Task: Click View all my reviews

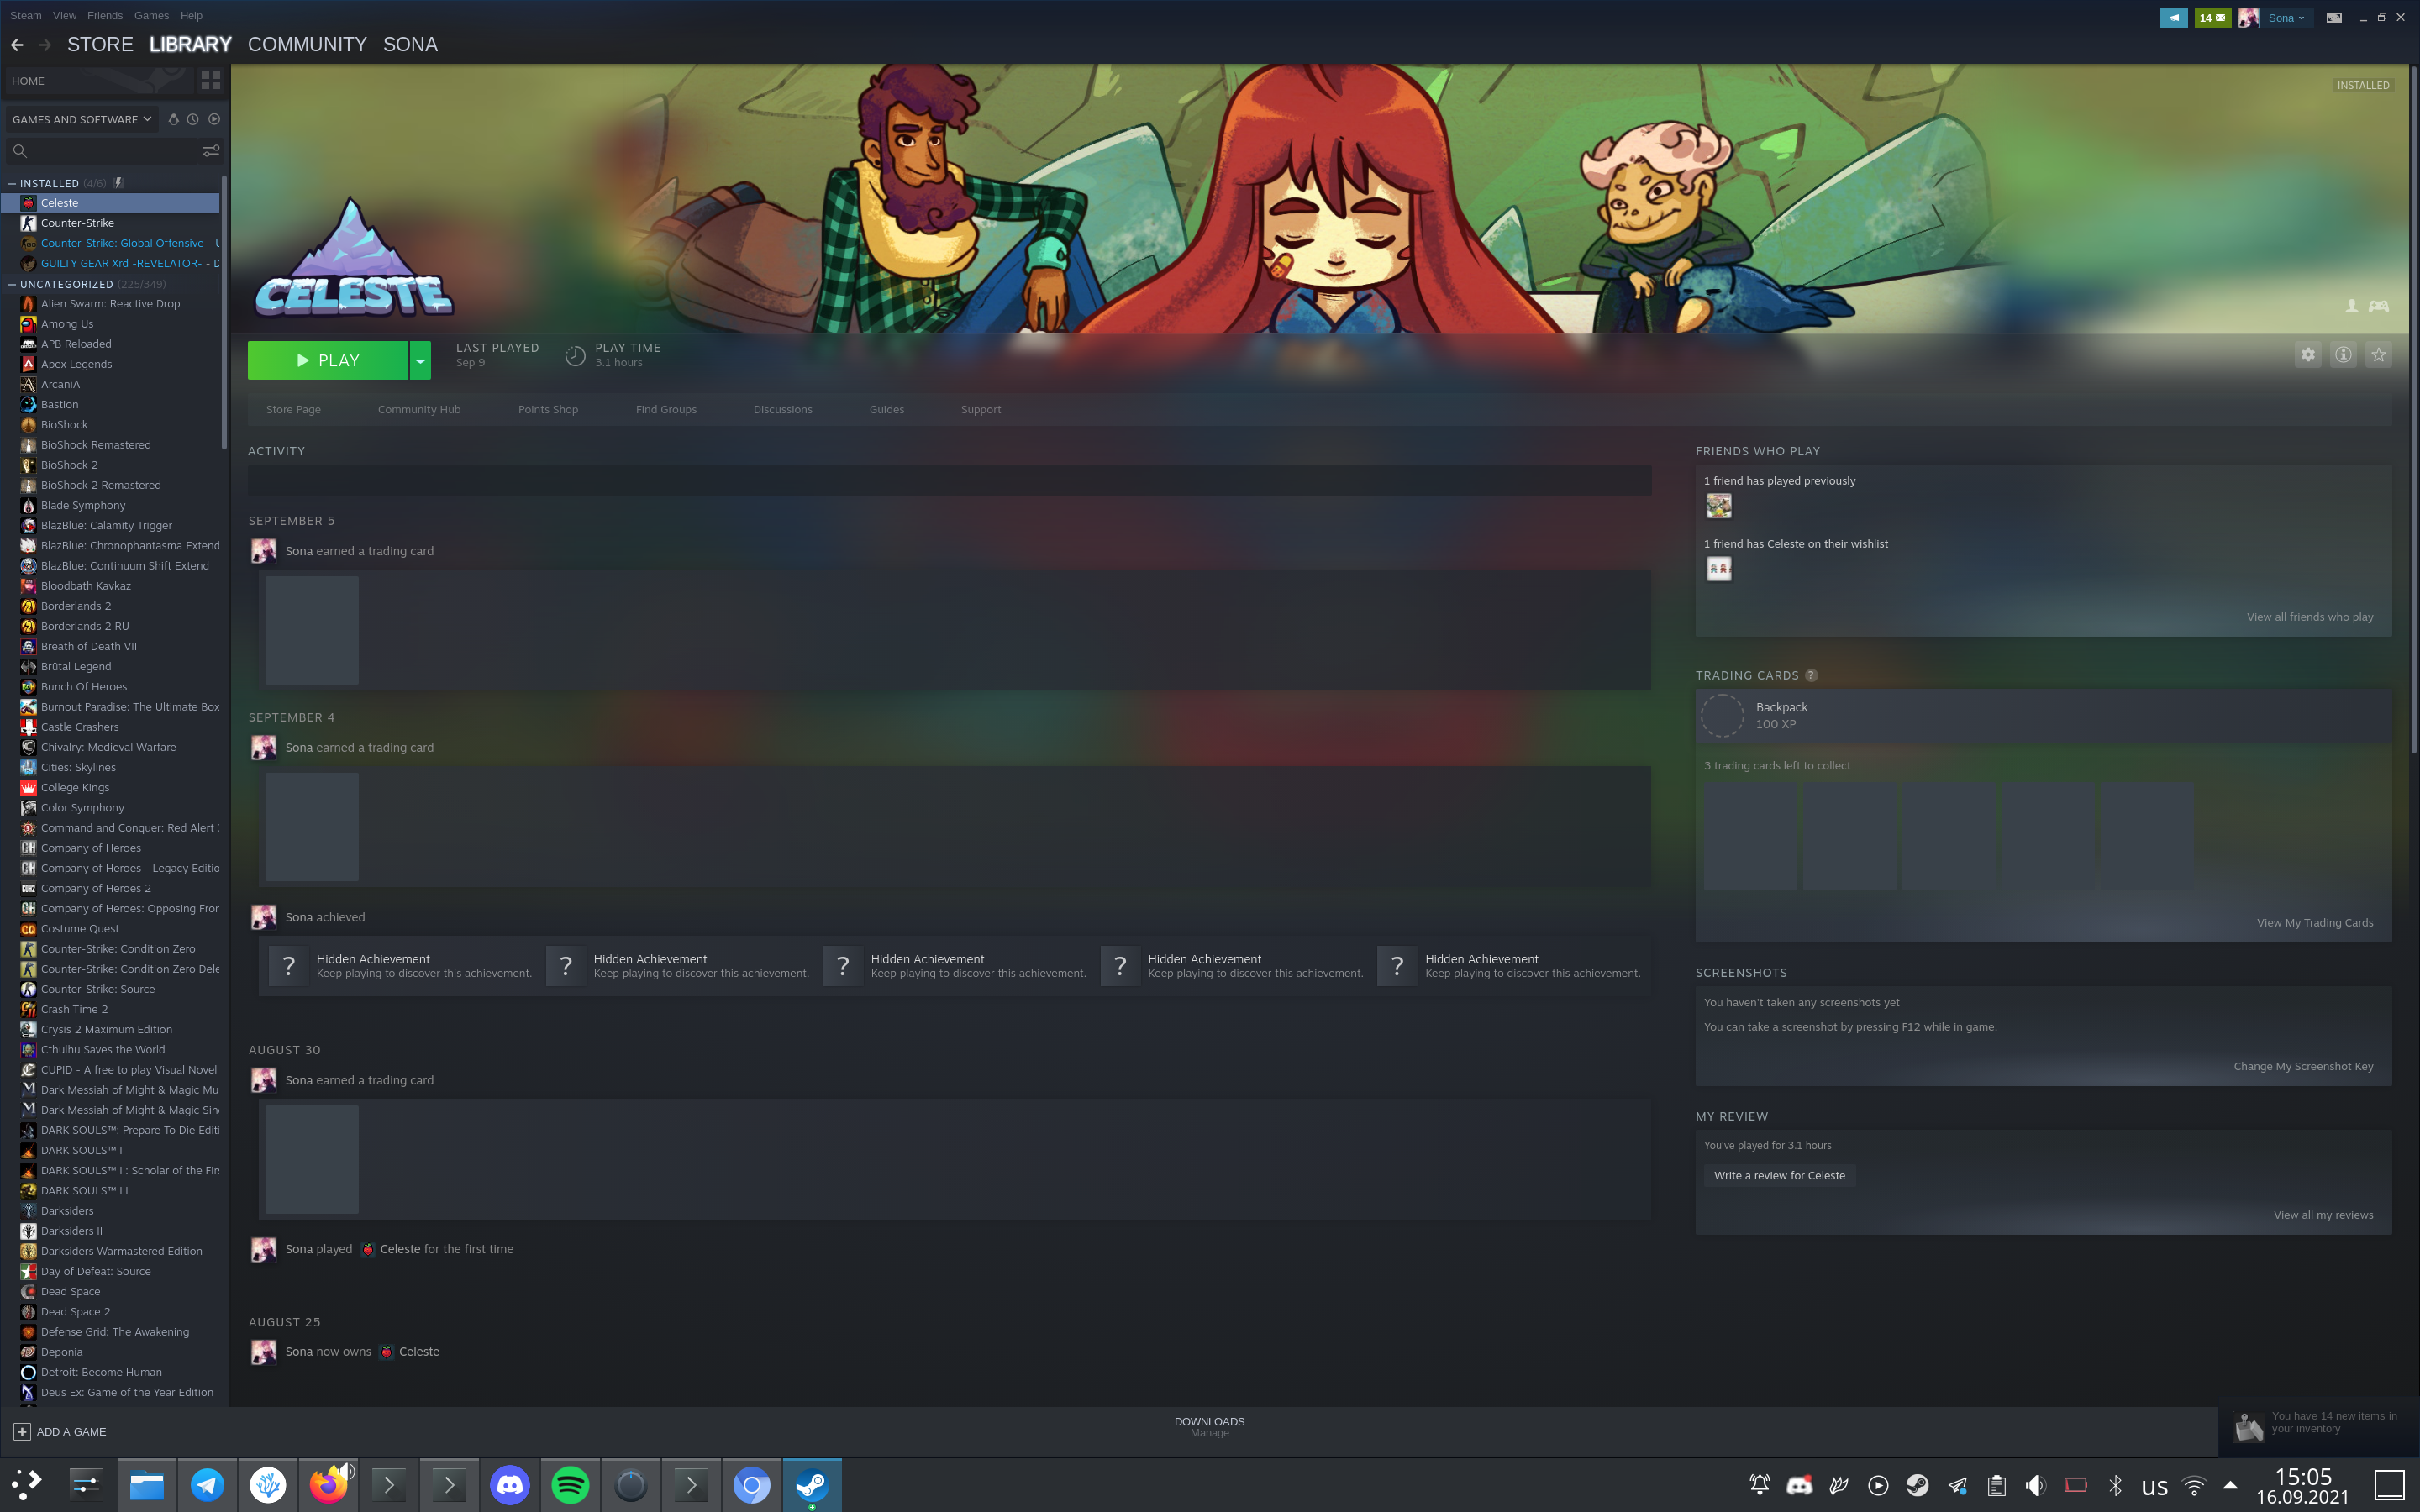Action: pos(2323,1215)
